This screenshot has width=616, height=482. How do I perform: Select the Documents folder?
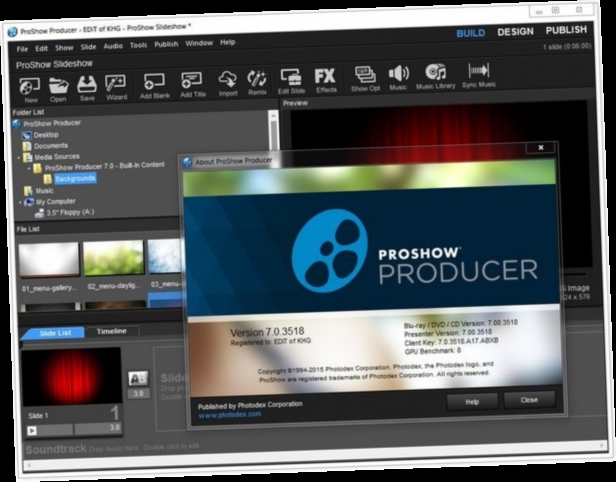pos(51,146)
